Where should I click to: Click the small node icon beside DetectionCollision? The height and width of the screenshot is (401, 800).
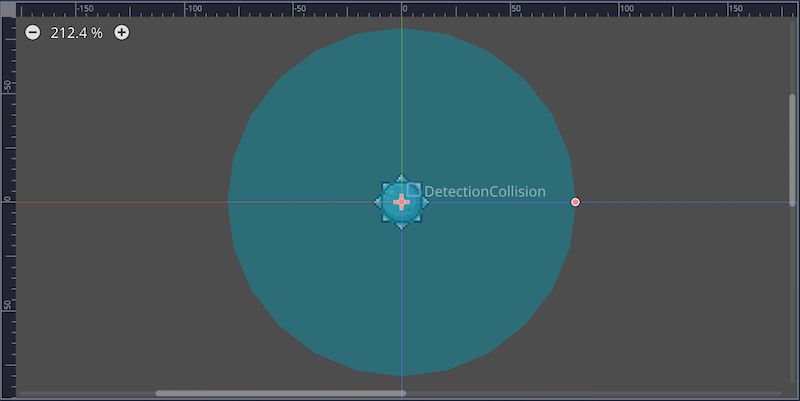tap(413, 190)
